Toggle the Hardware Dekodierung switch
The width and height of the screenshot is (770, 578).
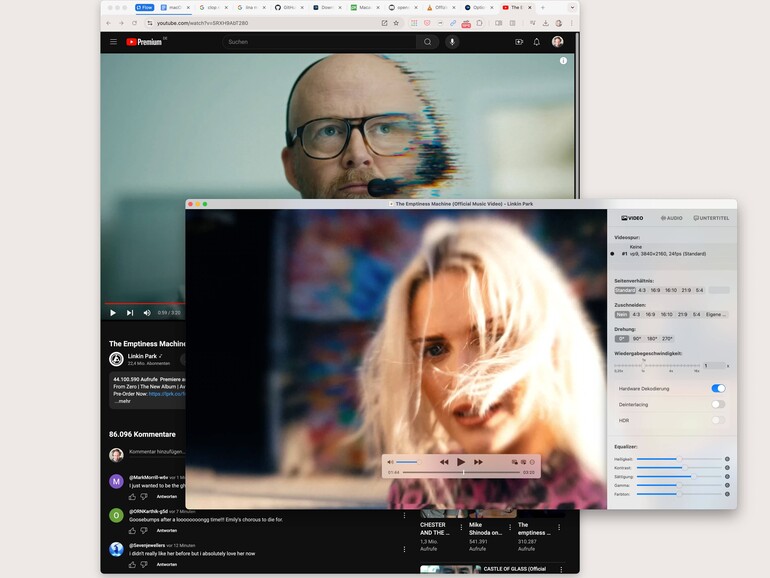click(718, 388)
